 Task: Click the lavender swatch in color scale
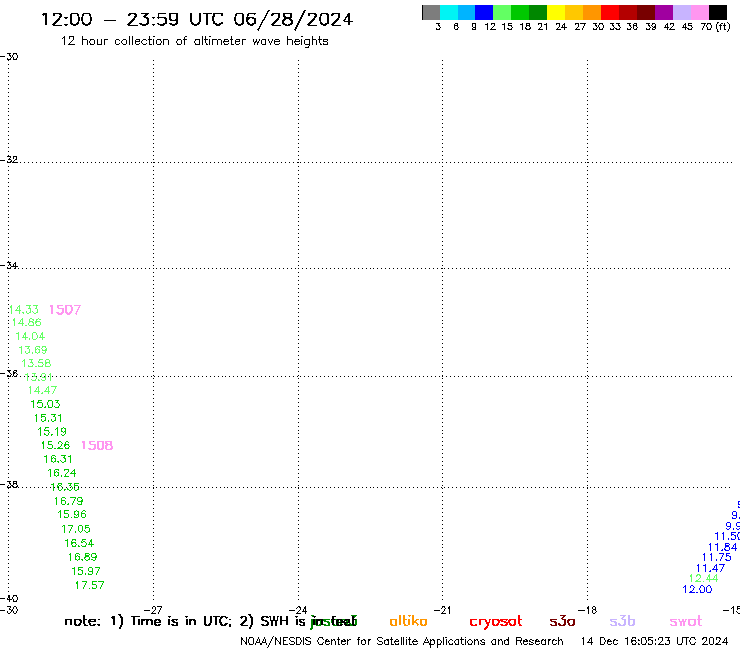[x=682, y=12]
